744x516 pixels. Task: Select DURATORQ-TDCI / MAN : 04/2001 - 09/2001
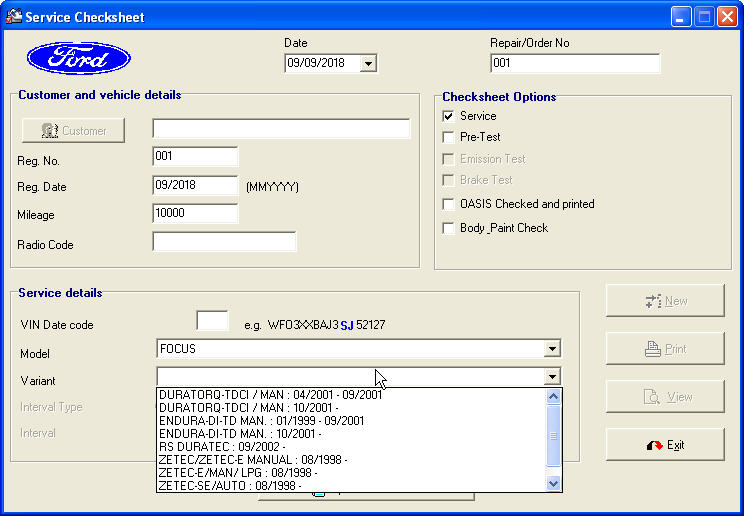point(351,395)
